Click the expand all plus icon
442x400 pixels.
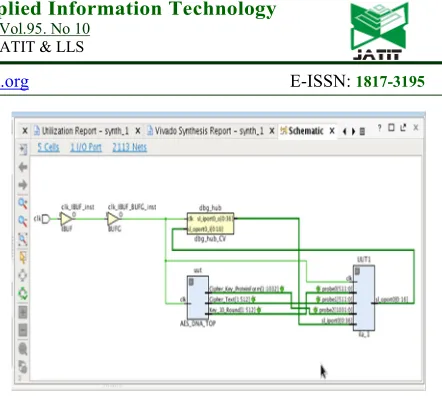[x=23, y=312]
